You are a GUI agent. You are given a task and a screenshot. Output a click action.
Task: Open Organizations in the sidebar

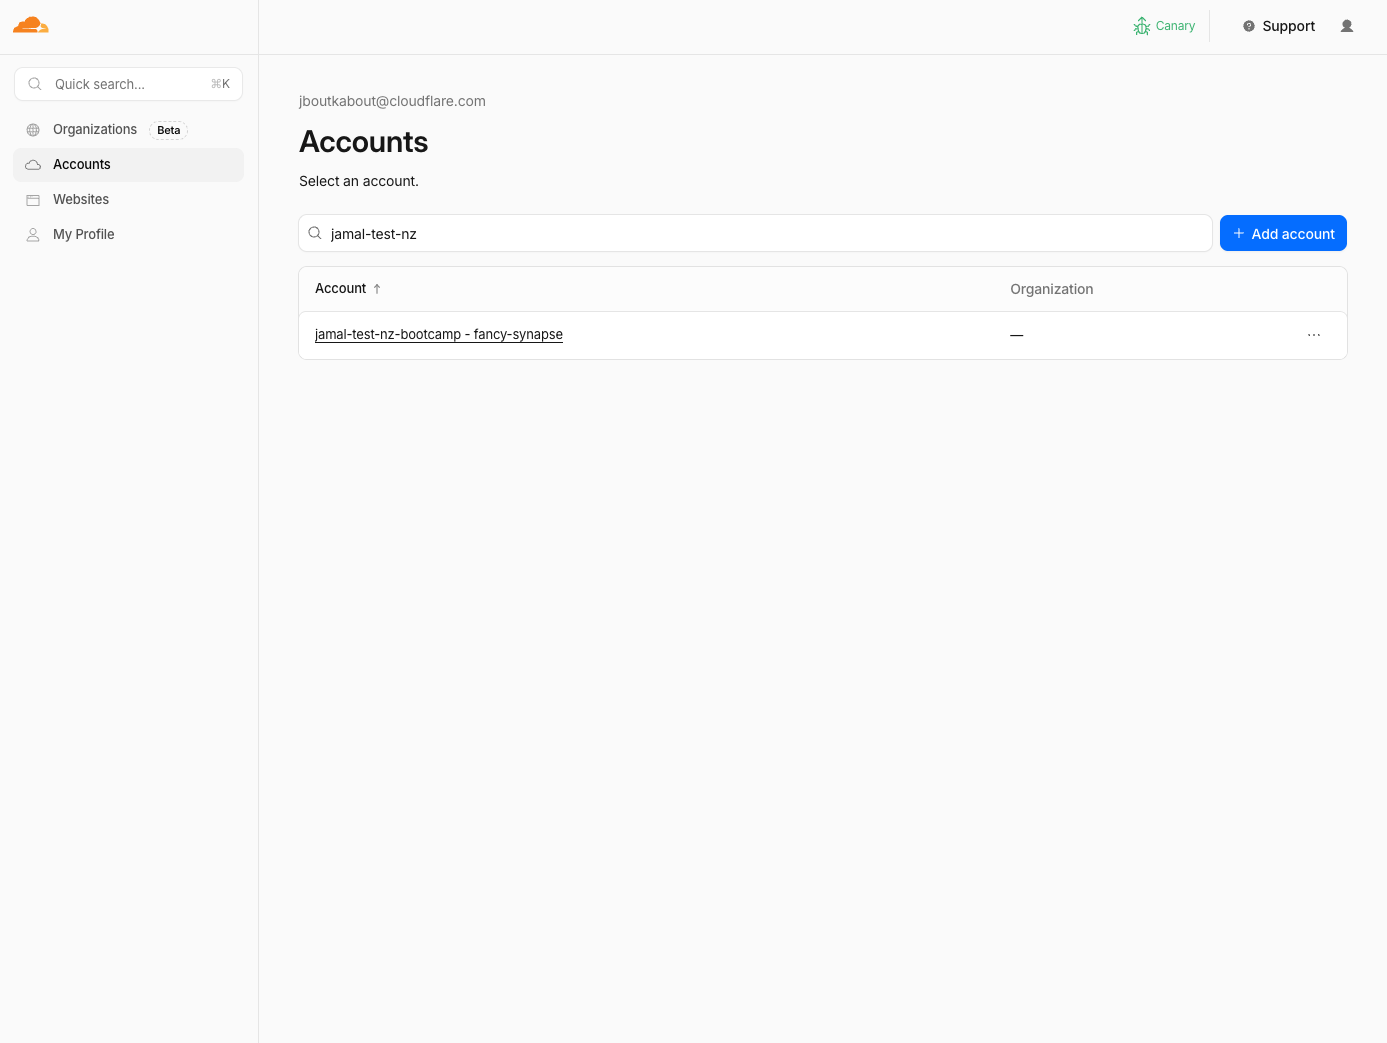128,130
